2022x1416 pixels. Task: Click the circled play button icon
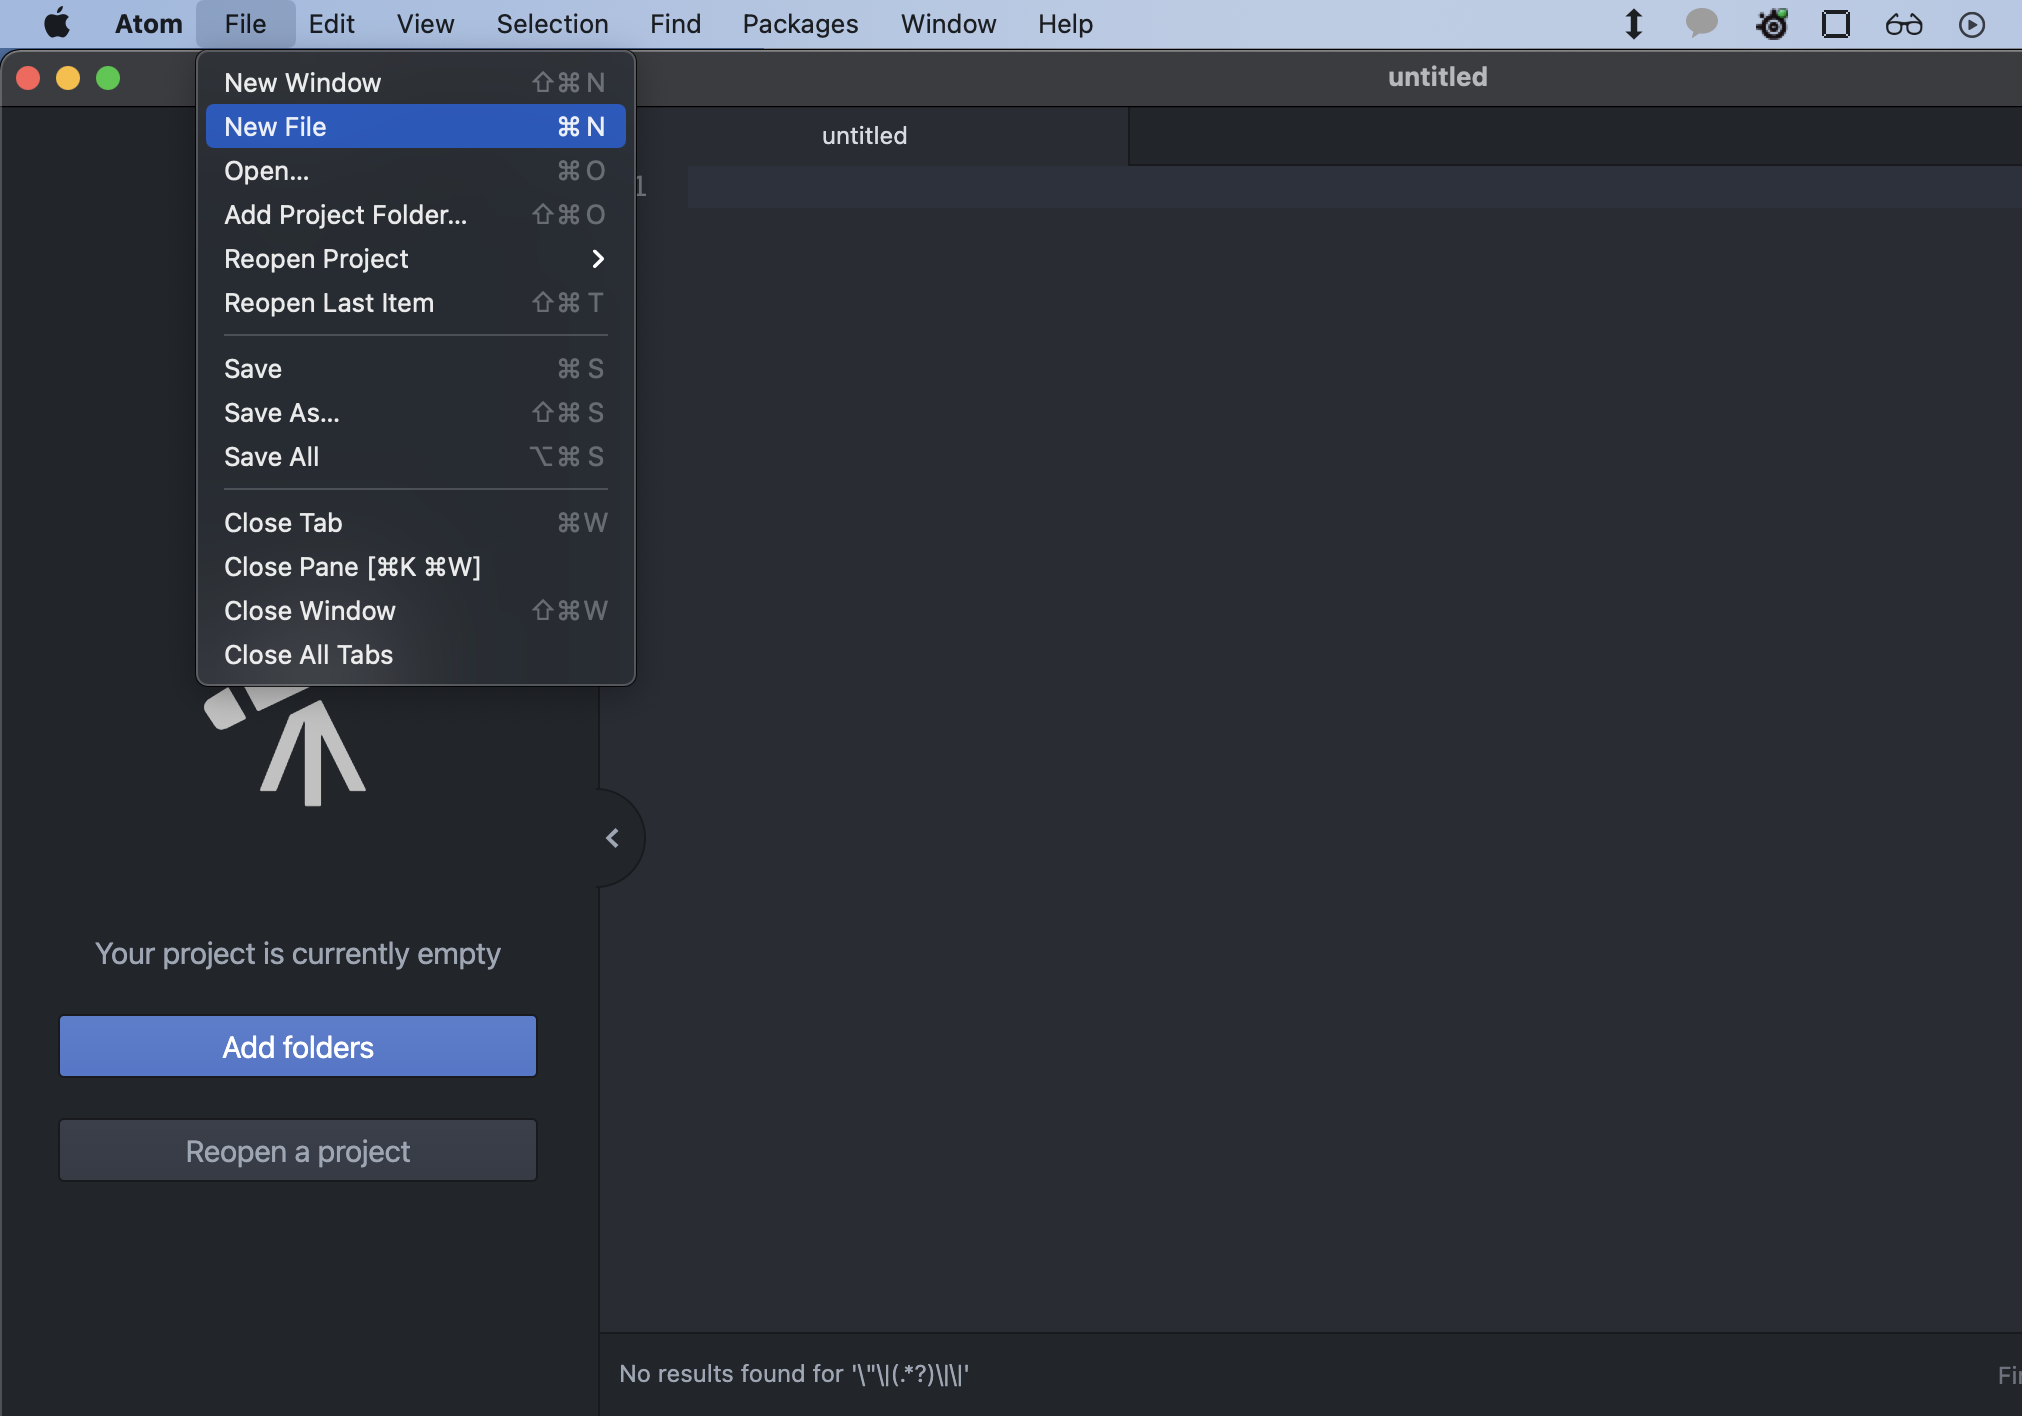click(x=1971, y=23)
